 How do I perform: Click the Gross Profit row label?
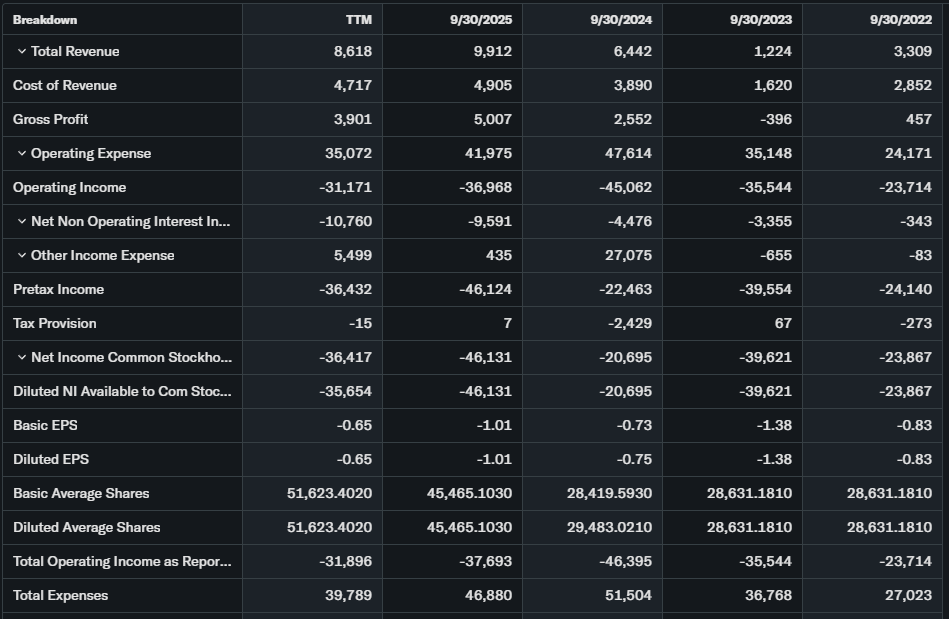(51, 120)
